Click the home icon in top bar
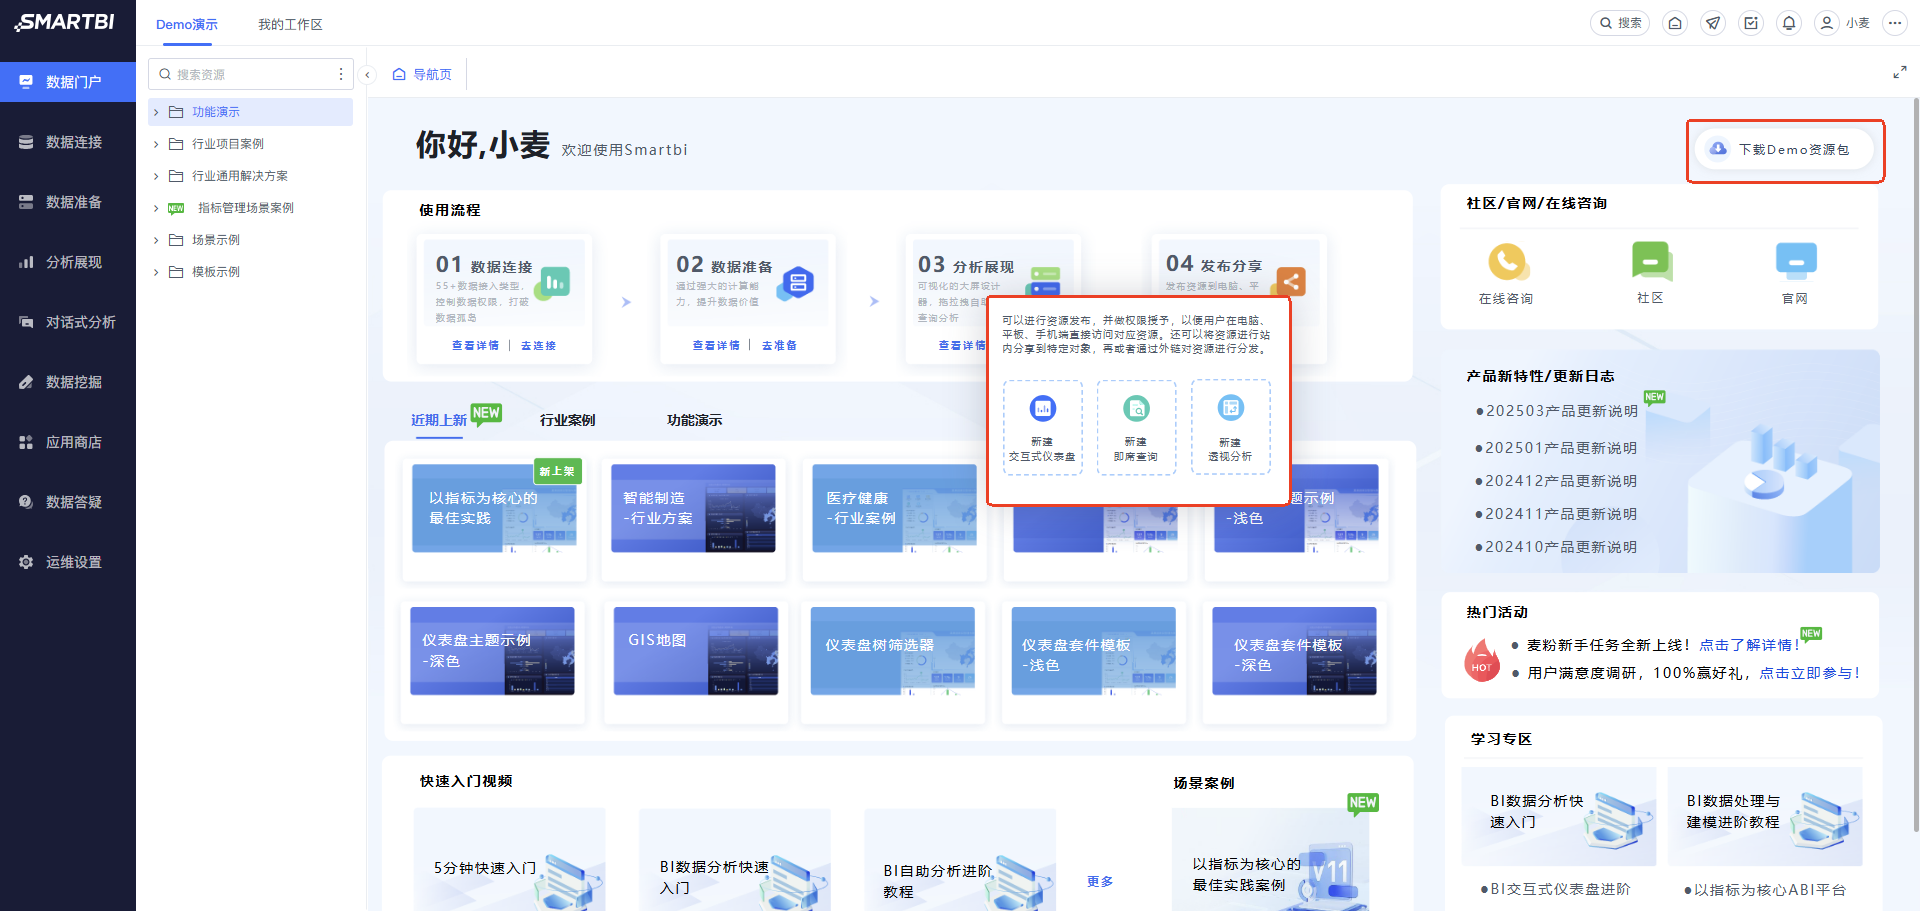The image size is (1920, 911). pos(1675,23)
